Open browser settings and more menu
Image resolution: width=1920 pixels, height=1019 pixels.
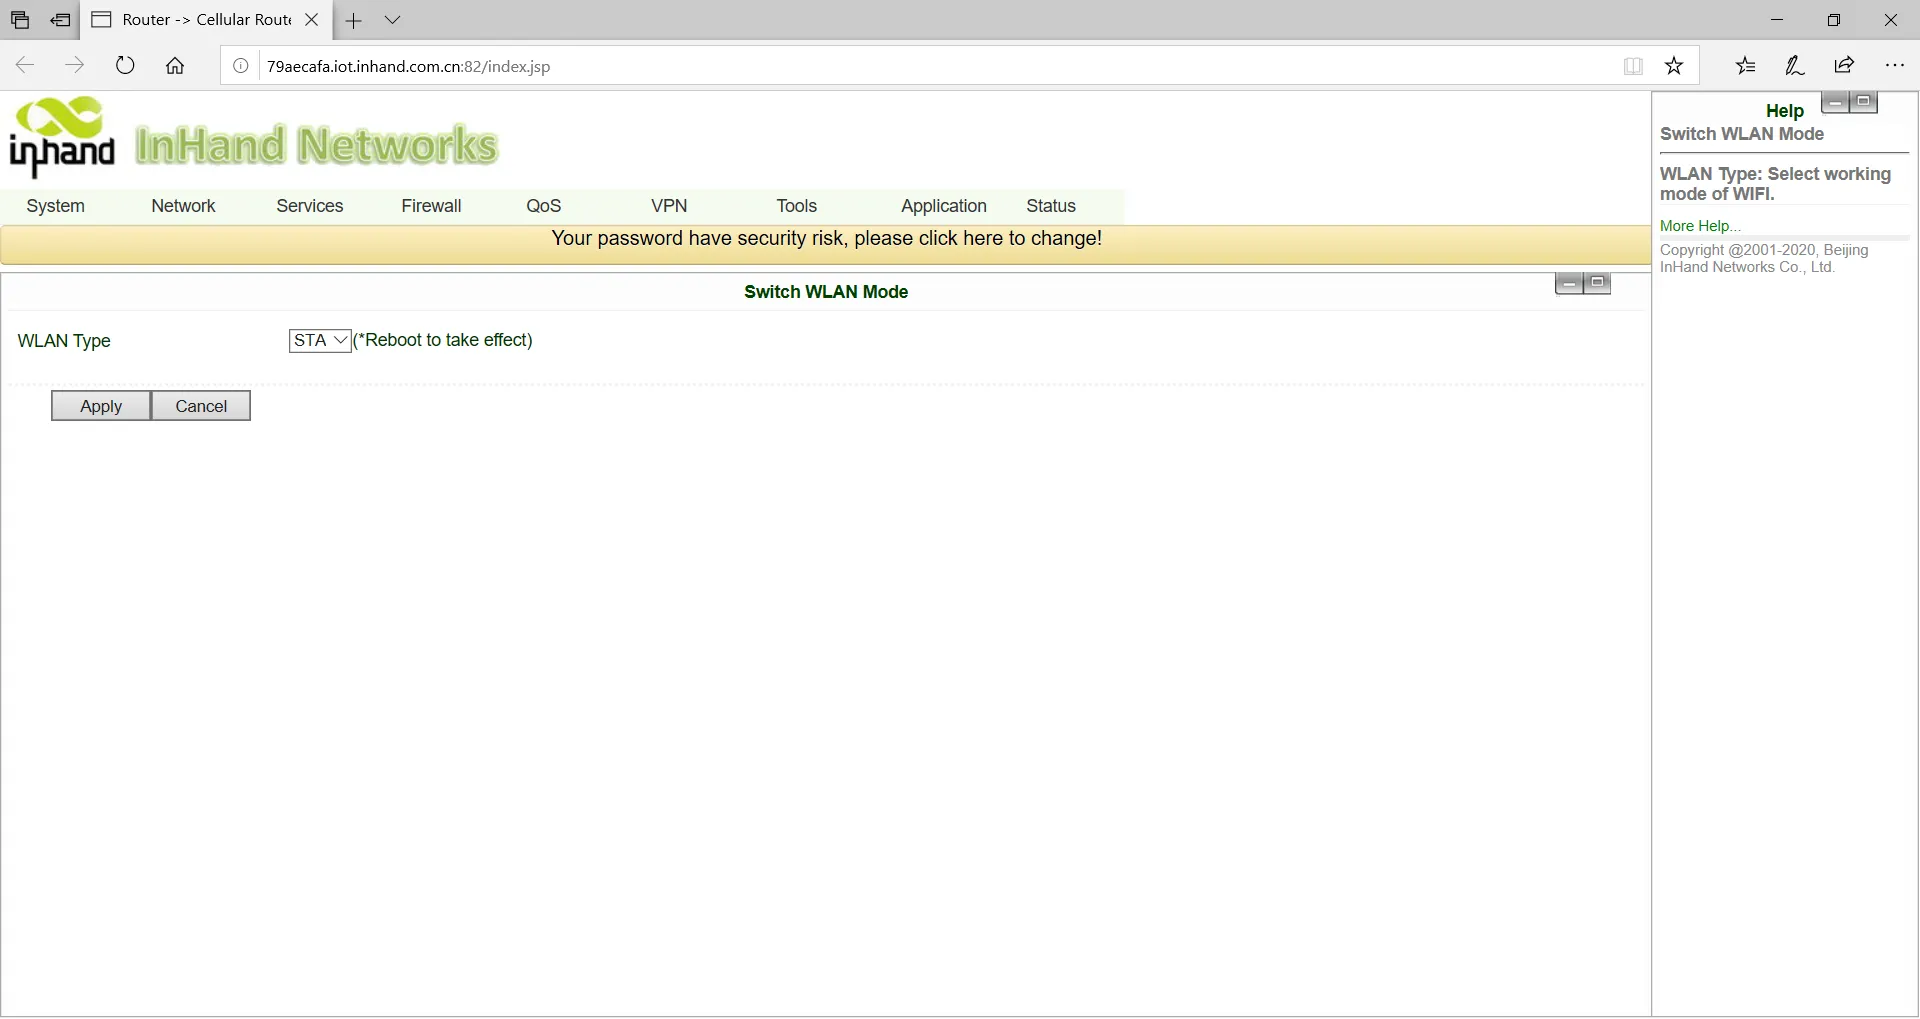point(1894,66)
